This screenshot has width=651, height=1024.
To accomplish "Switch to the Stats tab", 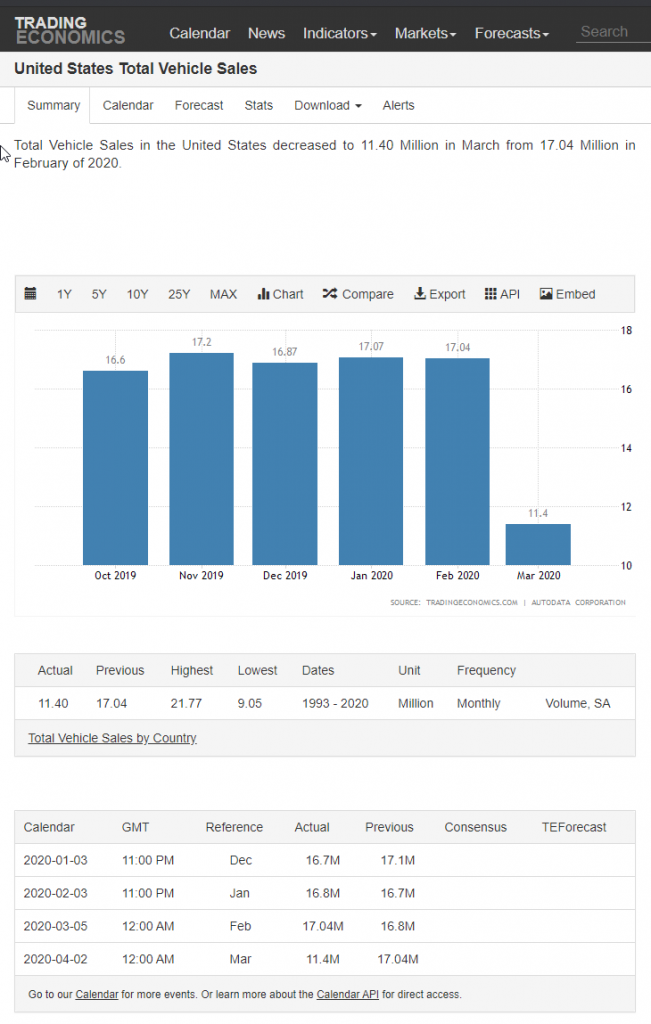I will pos(259,105).
